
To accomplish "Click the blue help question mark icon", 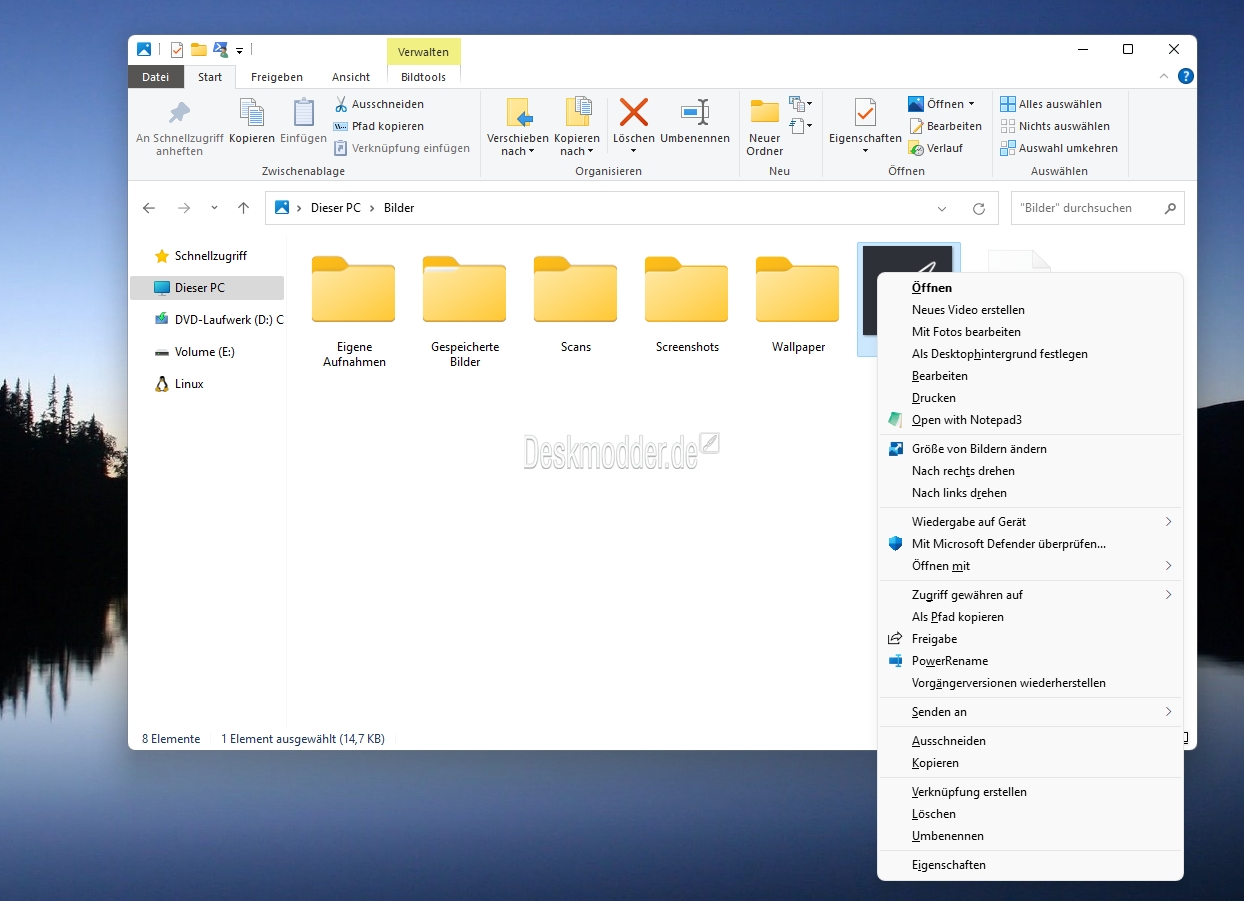I will pyautogui.click(x=1185, y=76).
